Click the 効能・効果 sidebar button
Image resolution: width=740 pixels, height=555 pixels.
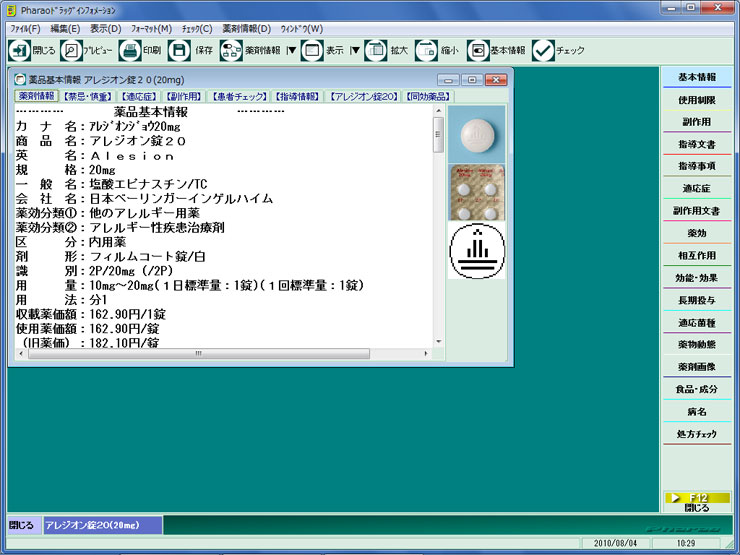point(697,278)
